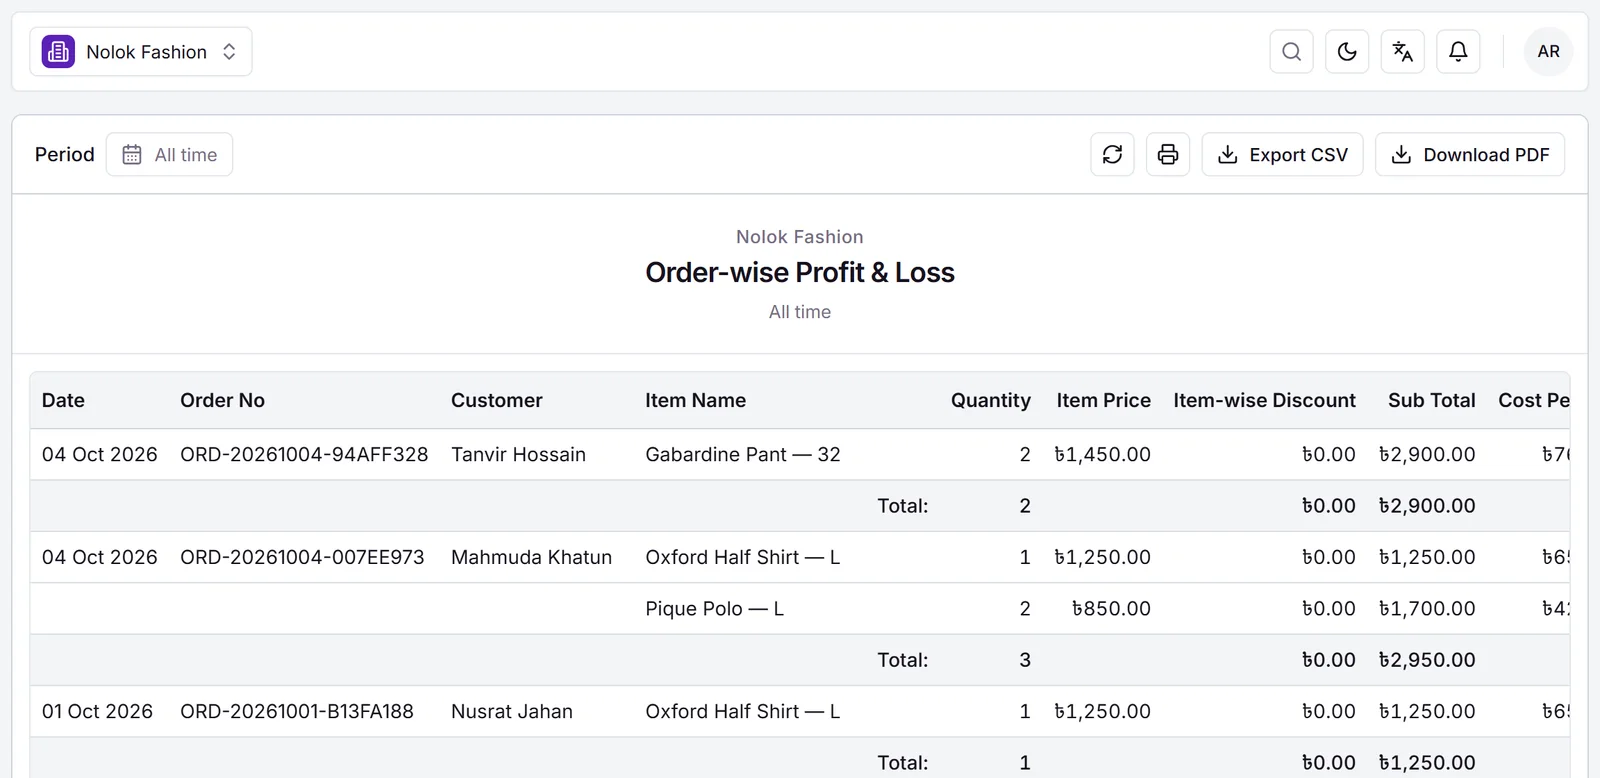Screen dimensions: 1600x778
Task: Click Download PDF button
Action: click(1470, 155)
